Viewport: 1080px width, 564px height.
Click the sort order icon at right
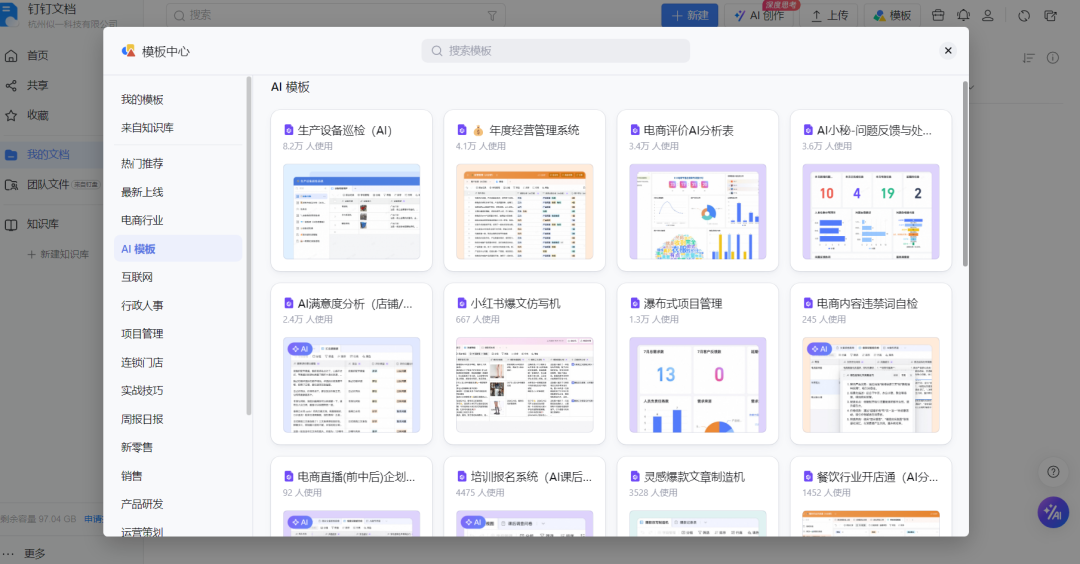tap(1028, 58)
